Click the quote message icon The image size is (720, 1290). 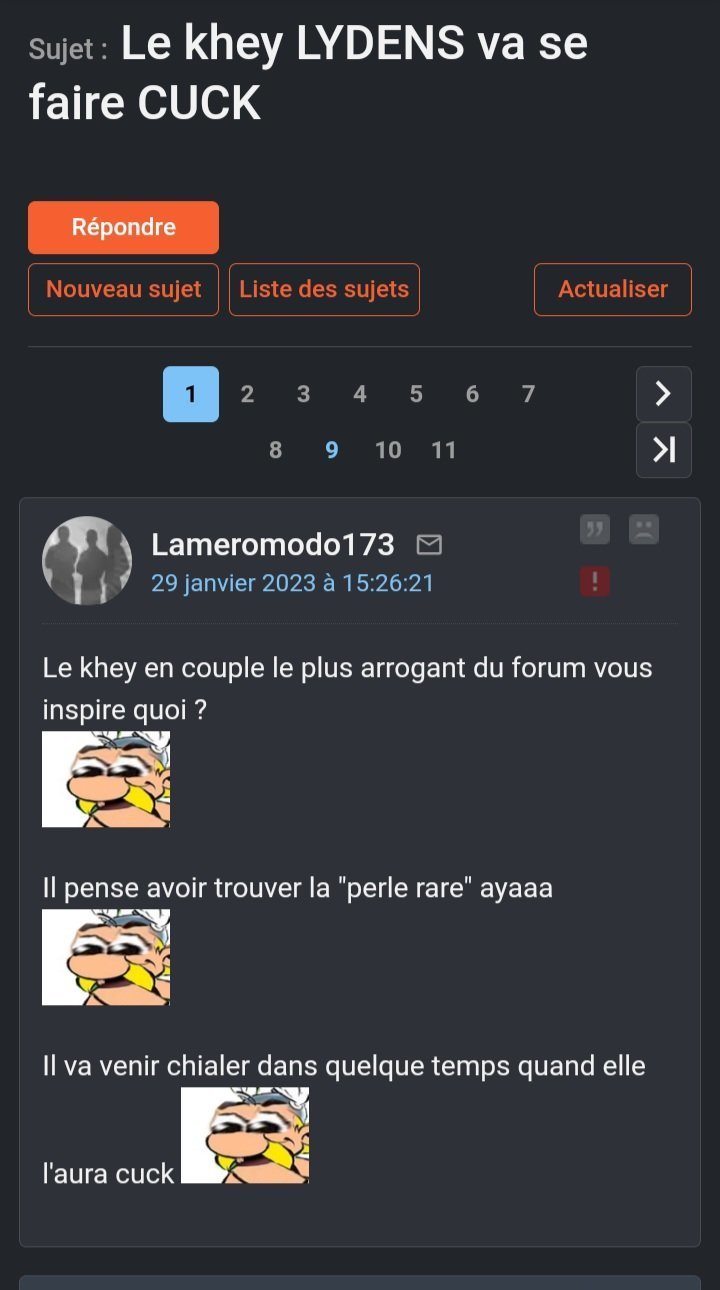click(x=595, y=530)
